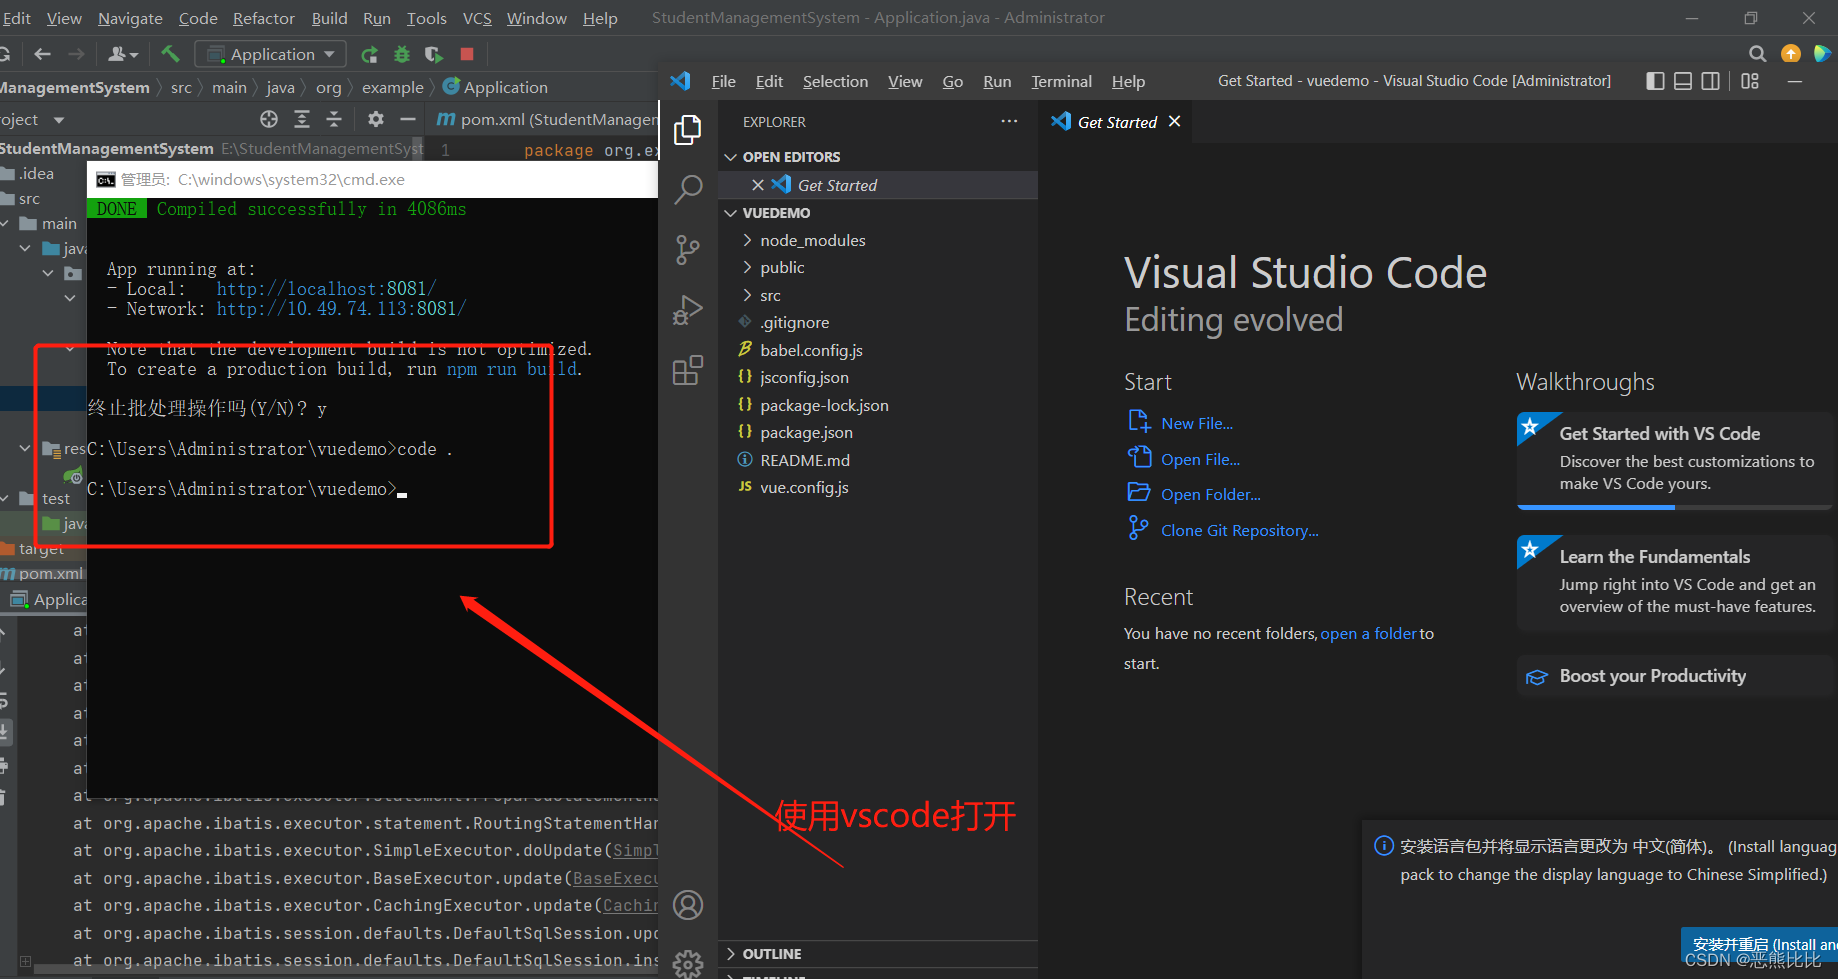Screen dimensions: 1838x979
Task: Click IntelliJ orange update arrow icon
Action: 1791,53
